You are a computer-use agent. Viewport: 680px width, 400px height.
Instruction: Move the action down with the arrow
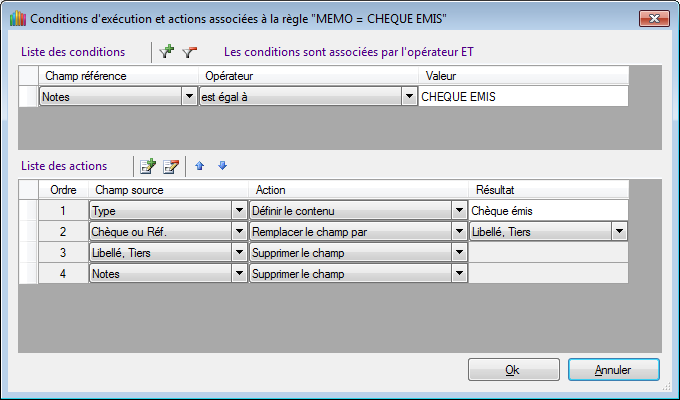click(x=222, y=166)
